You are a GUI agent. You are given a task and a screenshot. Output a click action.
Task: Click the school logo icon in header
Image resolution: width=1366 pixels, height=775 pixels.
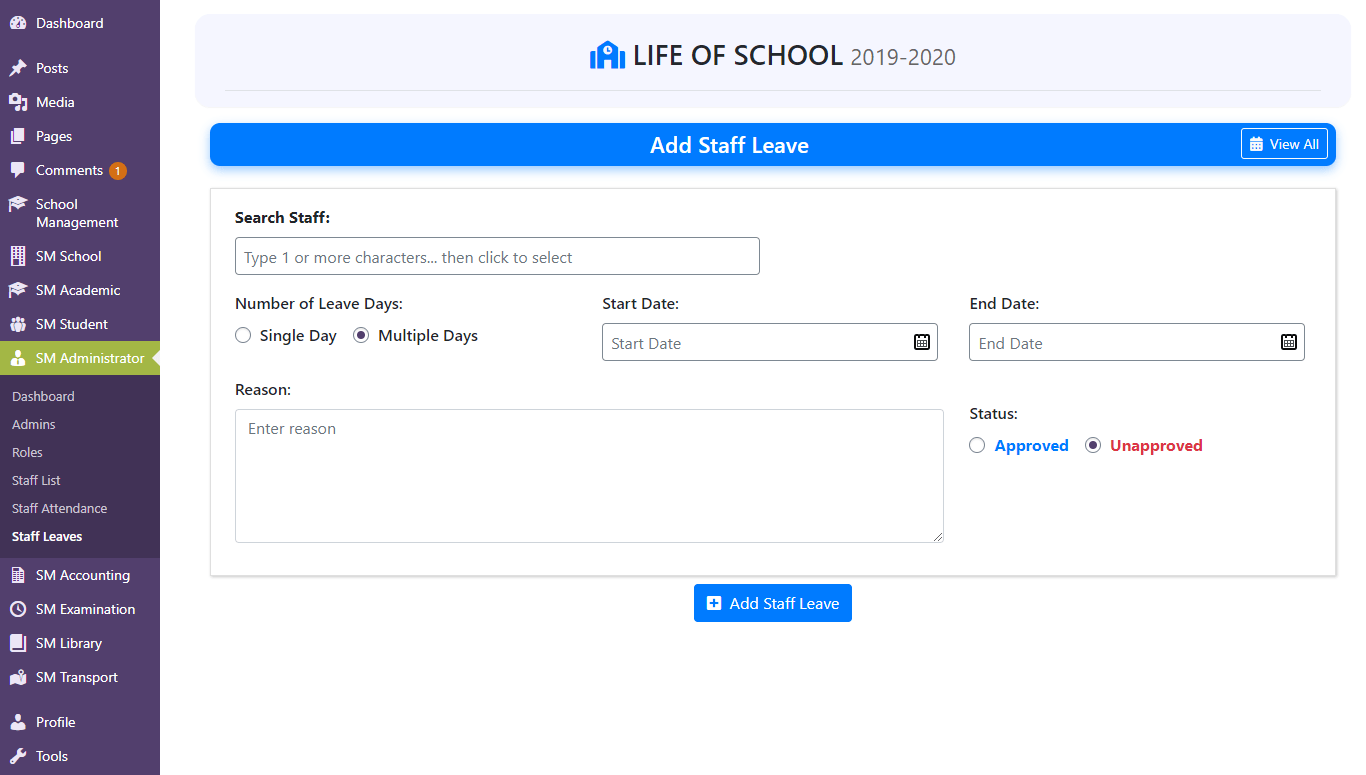tap(607, 55)
